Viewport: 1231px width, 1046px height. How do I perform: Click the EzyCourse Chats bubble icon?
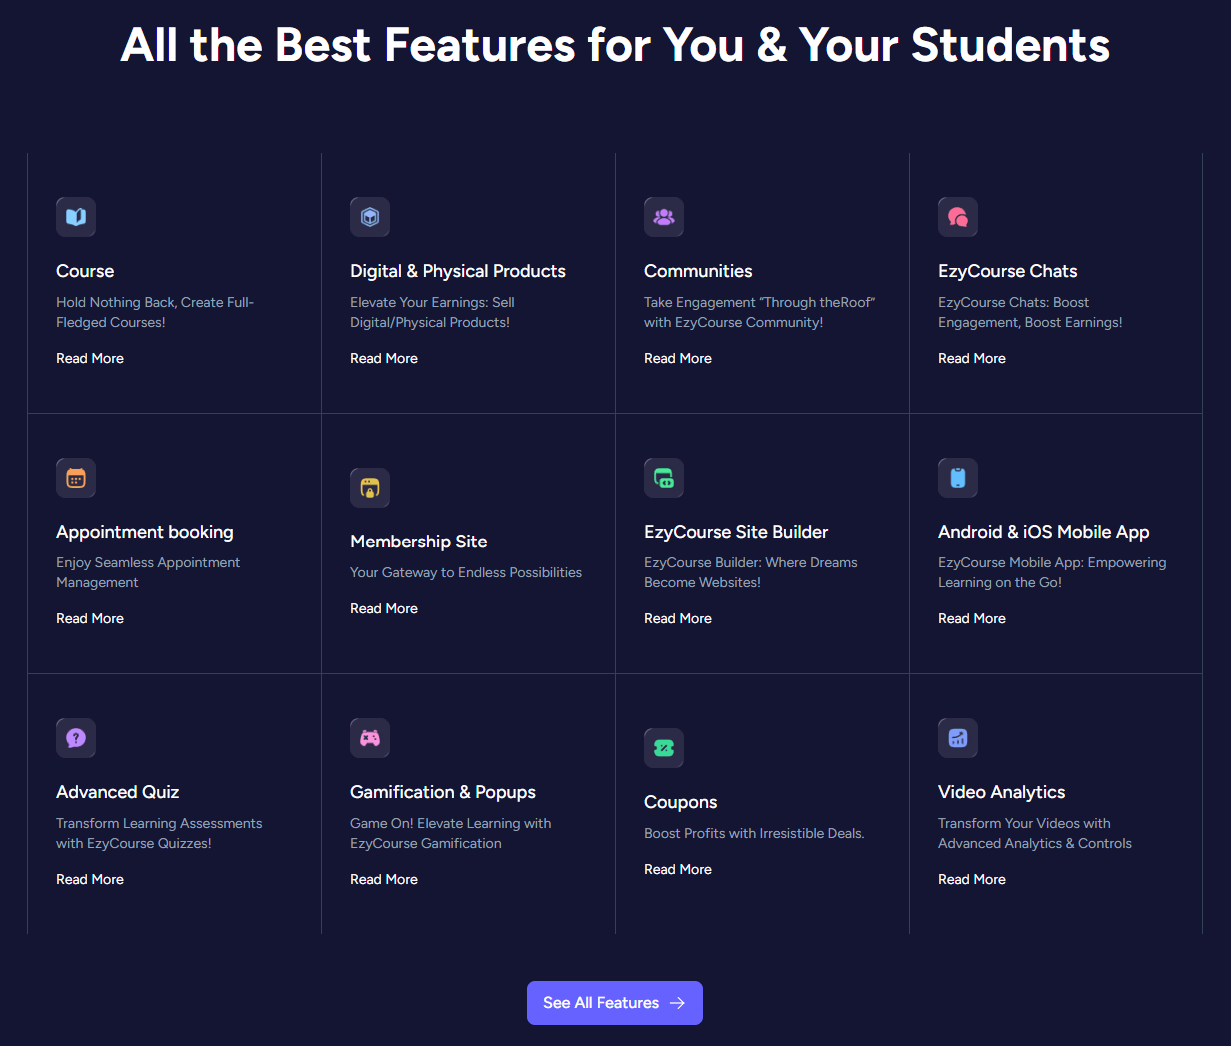(958, 217)
